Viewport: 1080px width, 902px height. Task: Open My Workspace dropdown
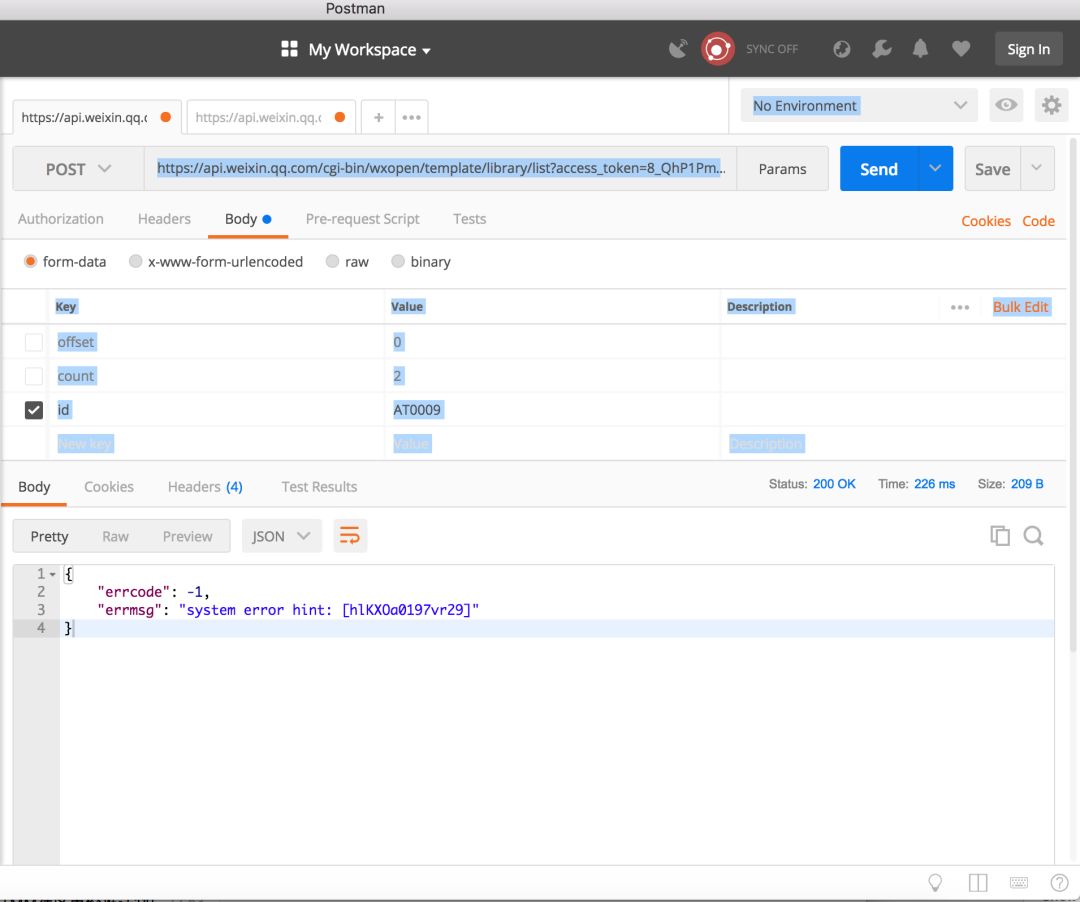tap(369, 50)
